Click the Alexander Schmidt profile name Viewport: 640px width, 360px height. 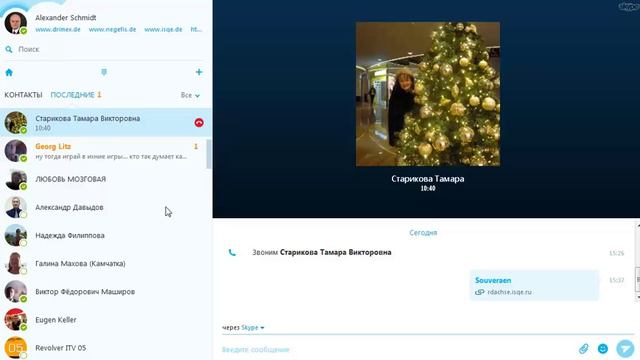coord(66,18)
